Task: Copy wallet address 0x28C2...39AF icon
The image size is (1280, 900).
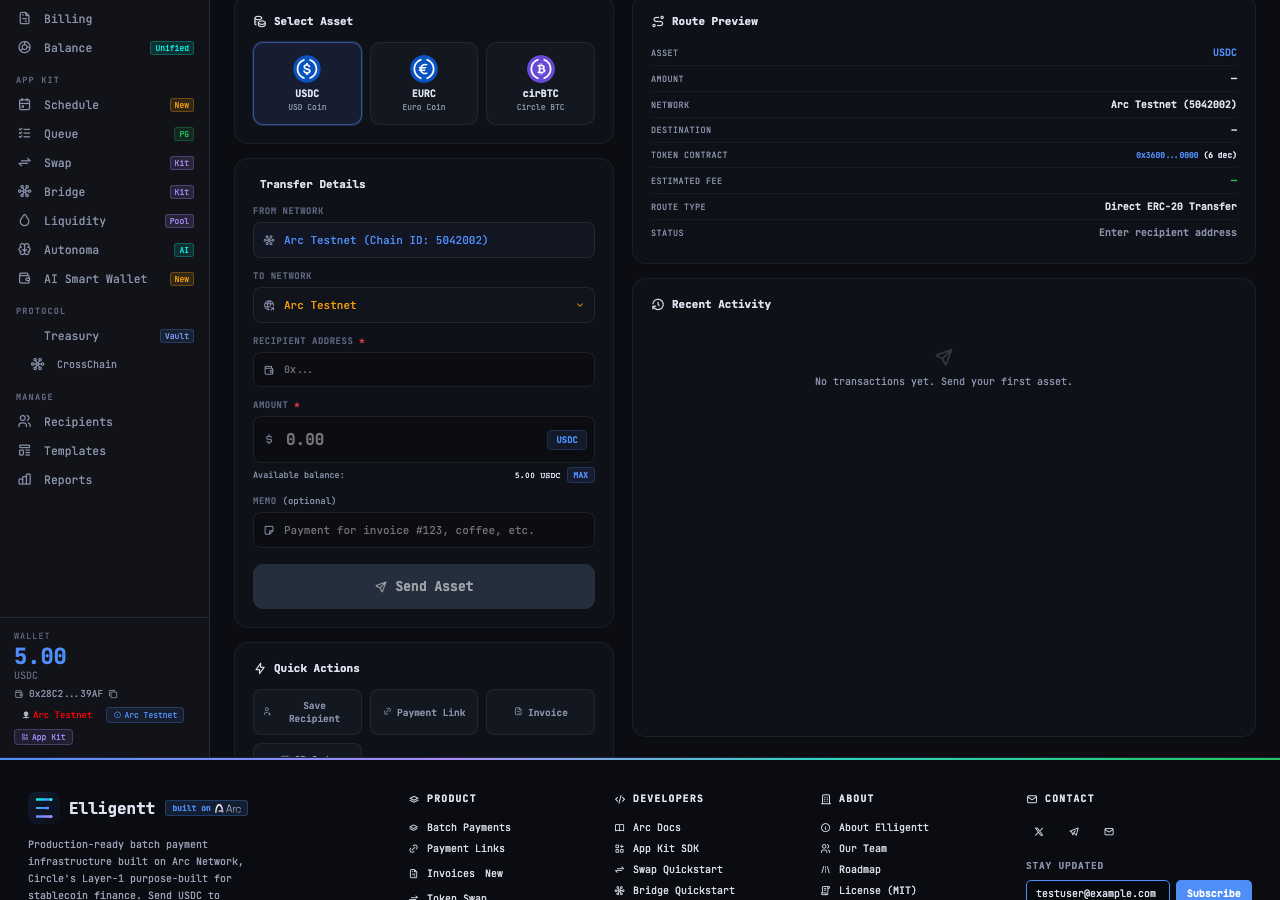Action: pos(113,693)
